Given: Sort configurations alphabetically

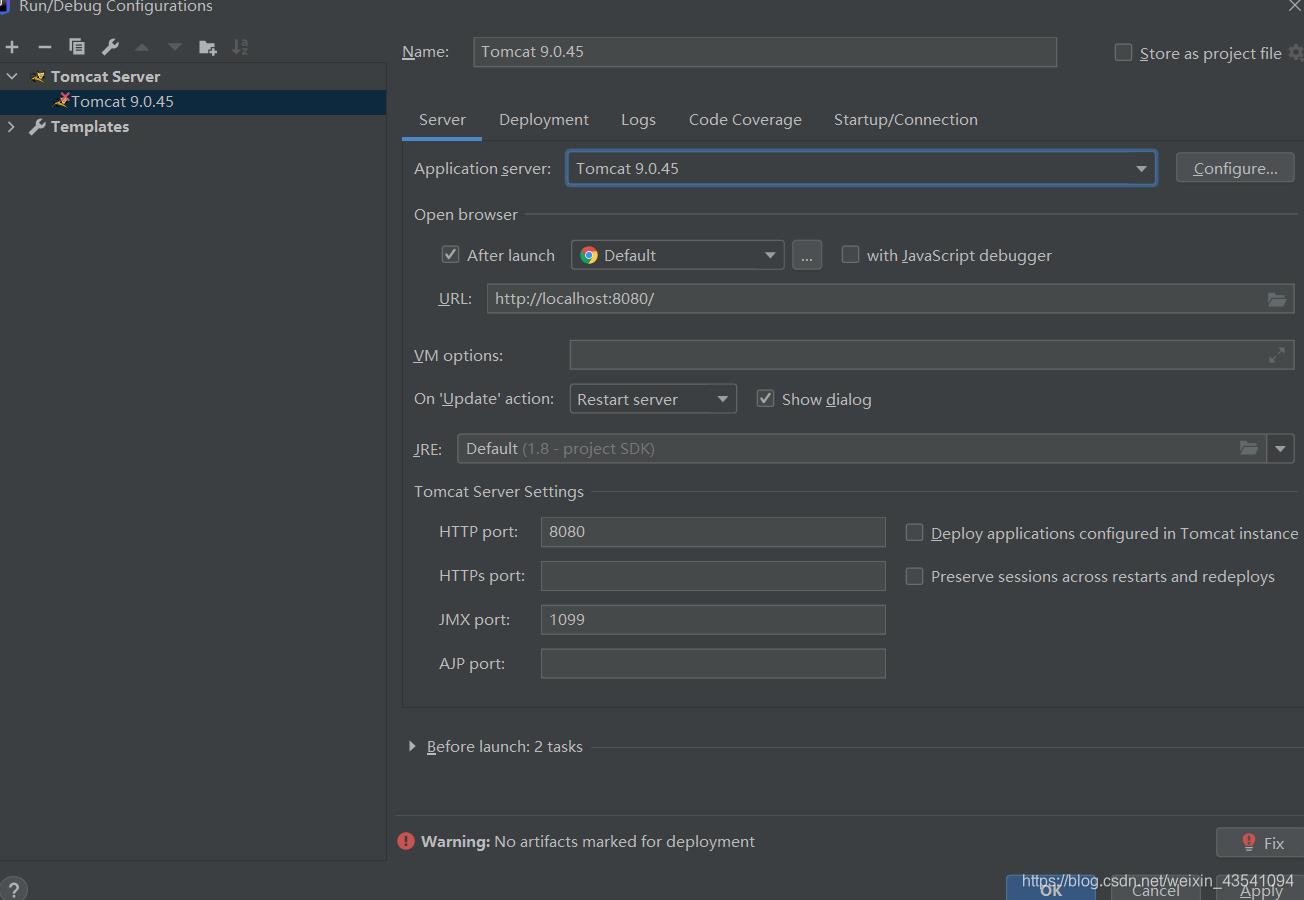Looking at the screenshot, I should (x=240, y=47).
